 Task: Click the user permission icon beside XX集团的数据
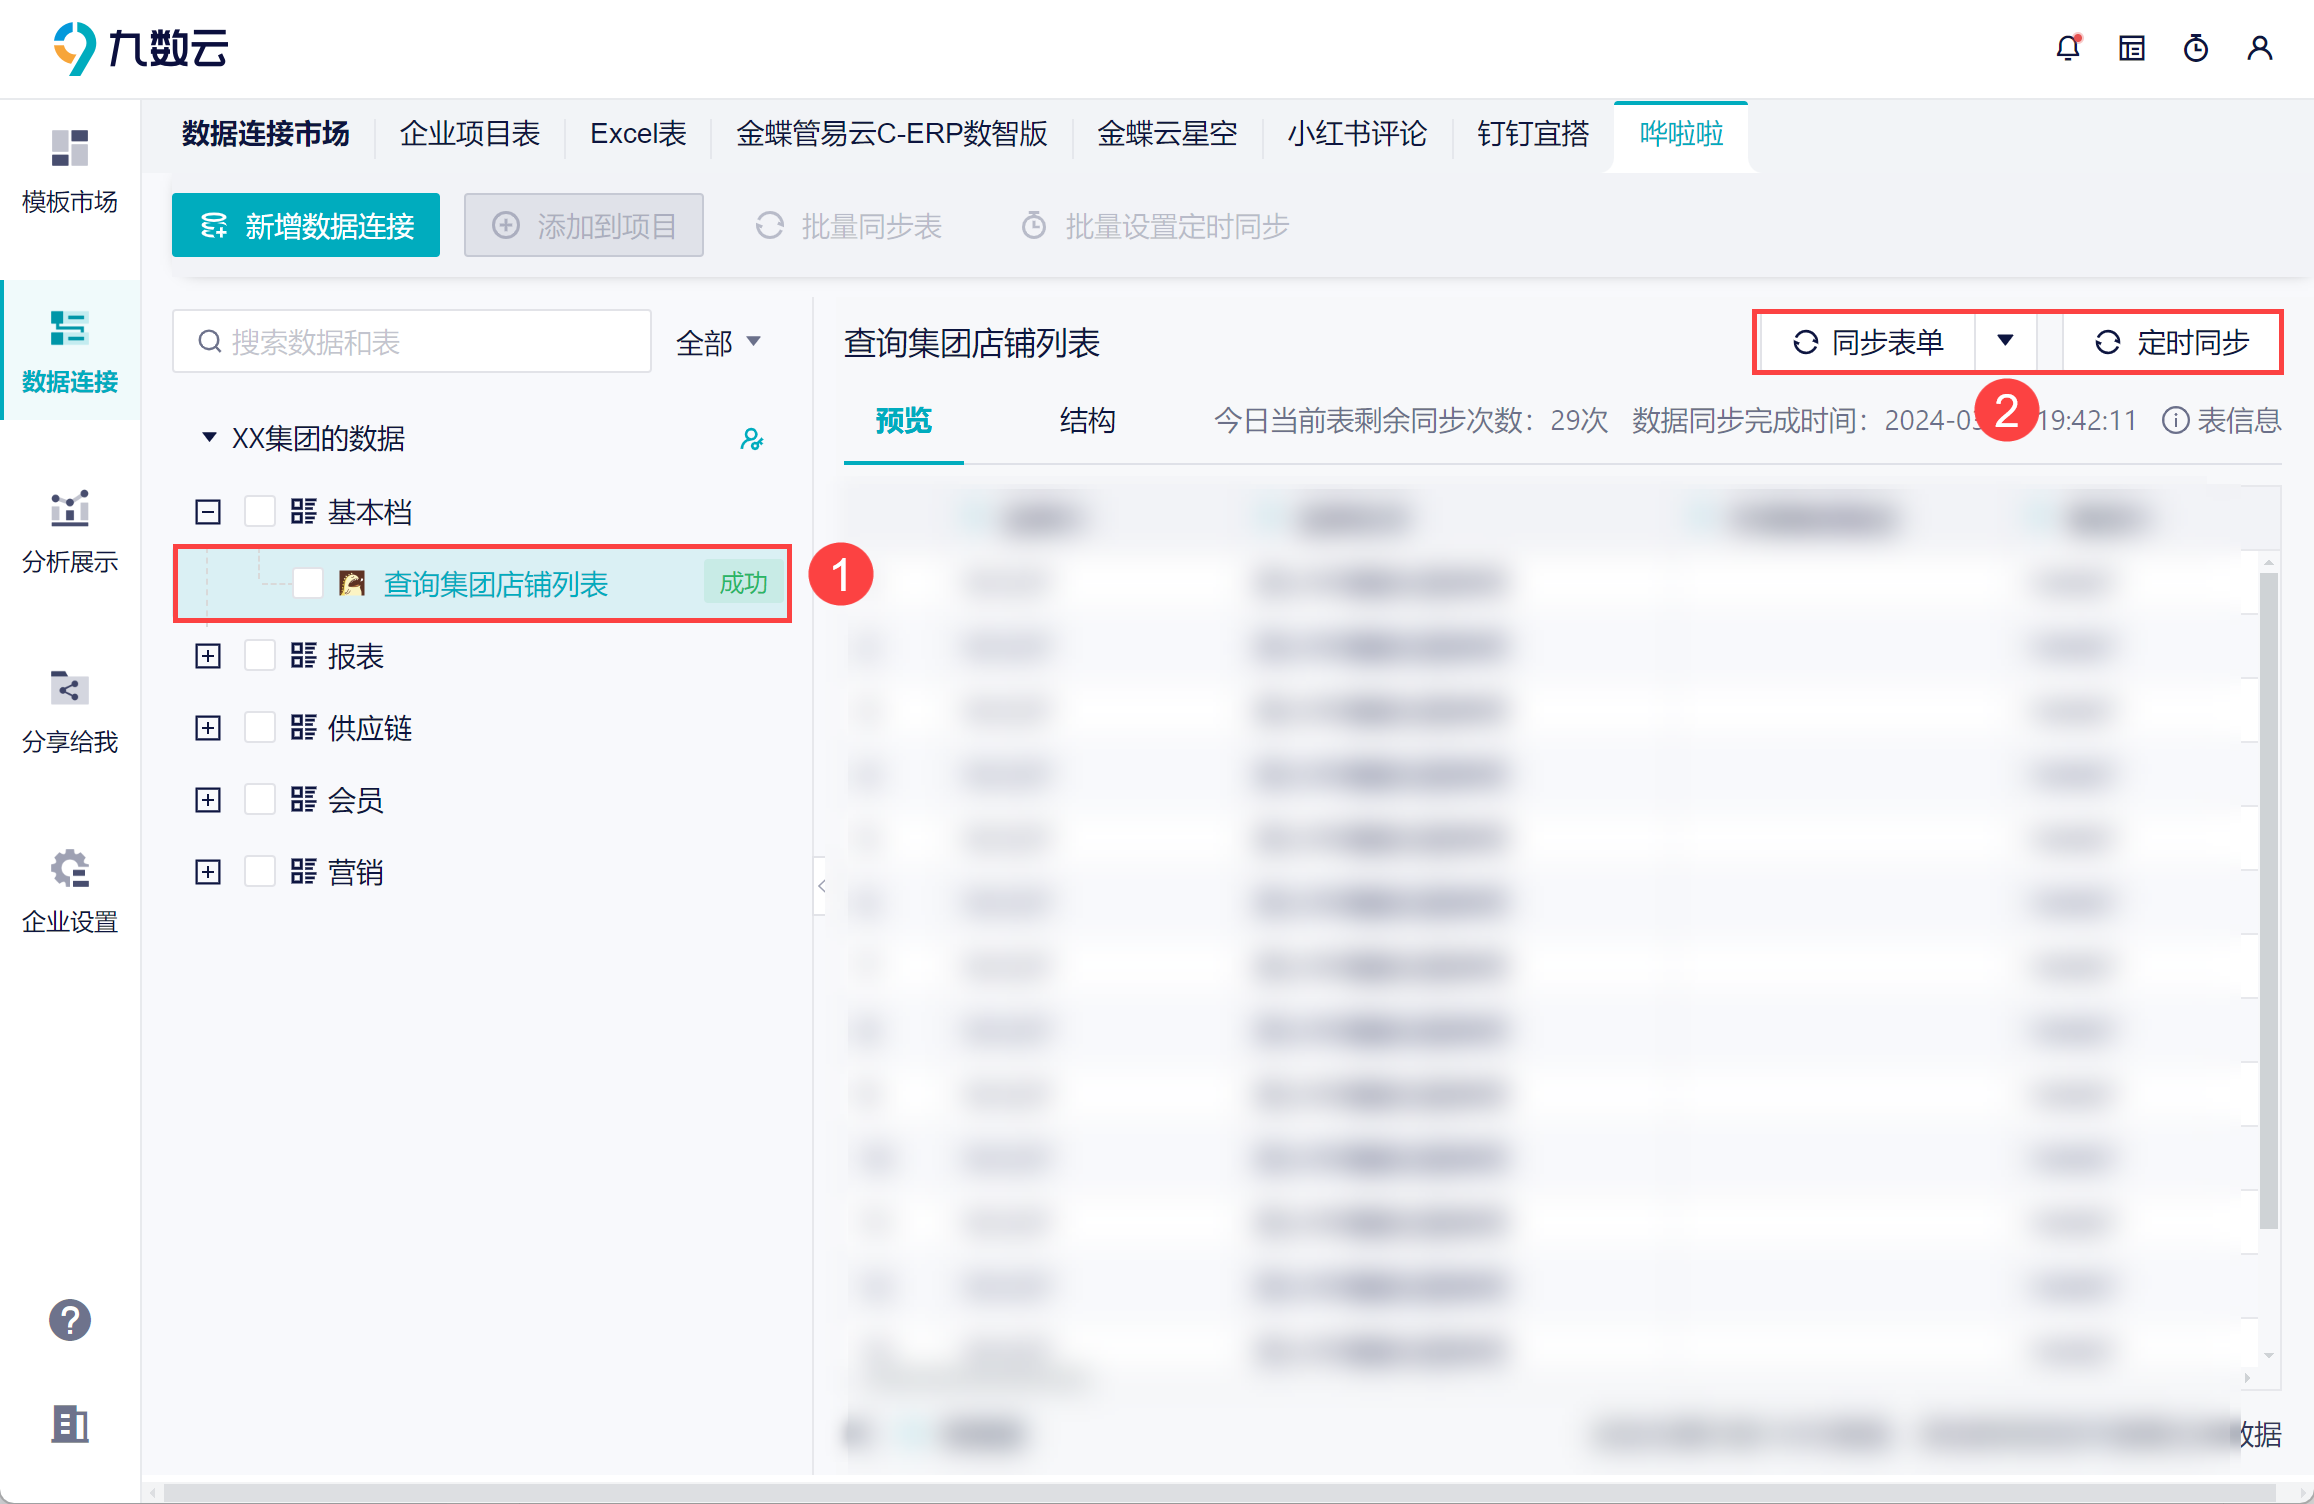coord(752,439)
